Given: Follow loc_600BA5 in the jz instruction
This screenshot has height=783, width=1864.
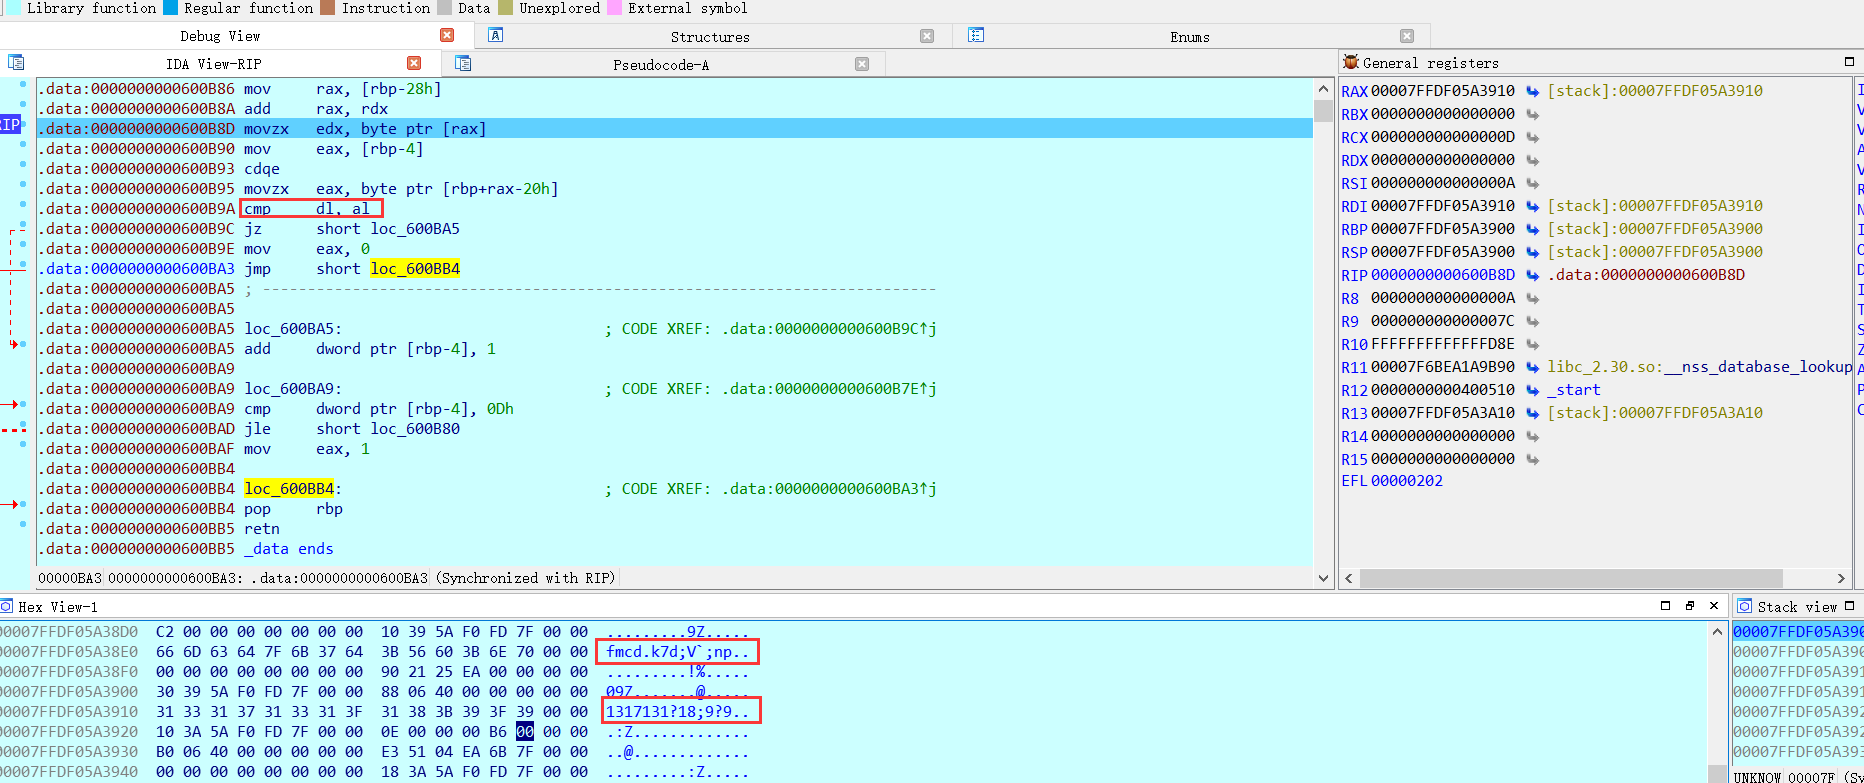Looking at the screenshot, I should point(415,229).
